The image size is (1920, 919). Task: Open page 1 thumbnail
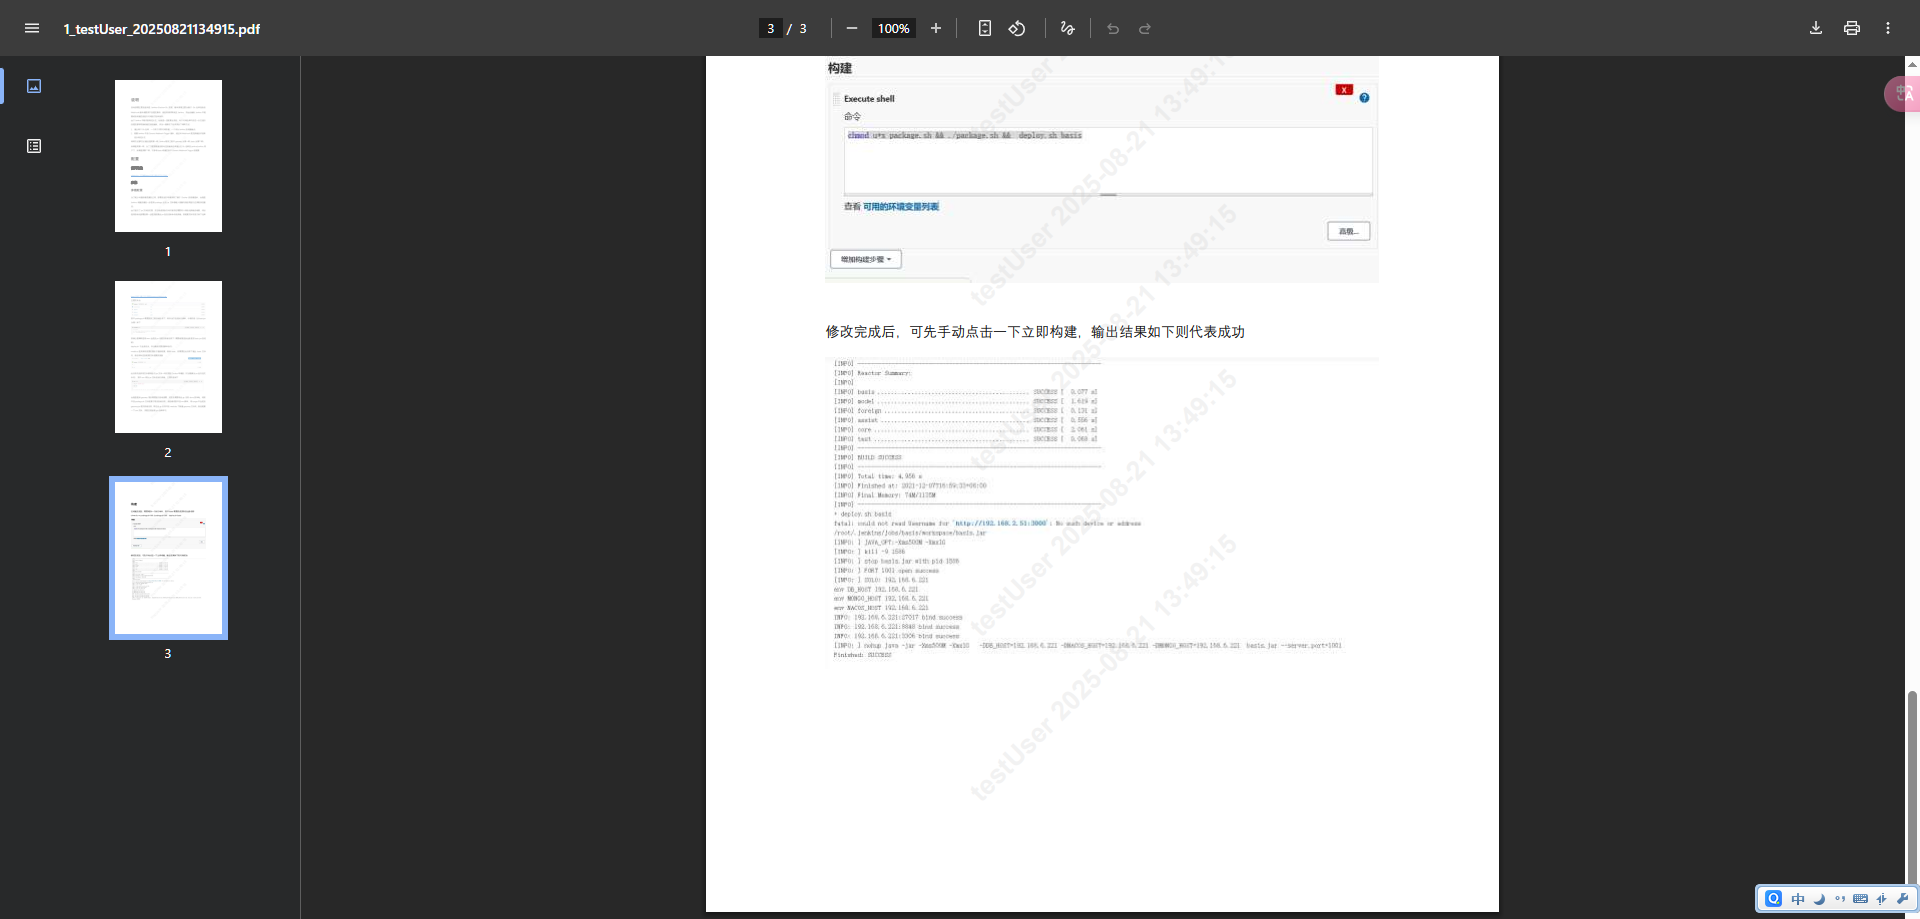[168, 156]
